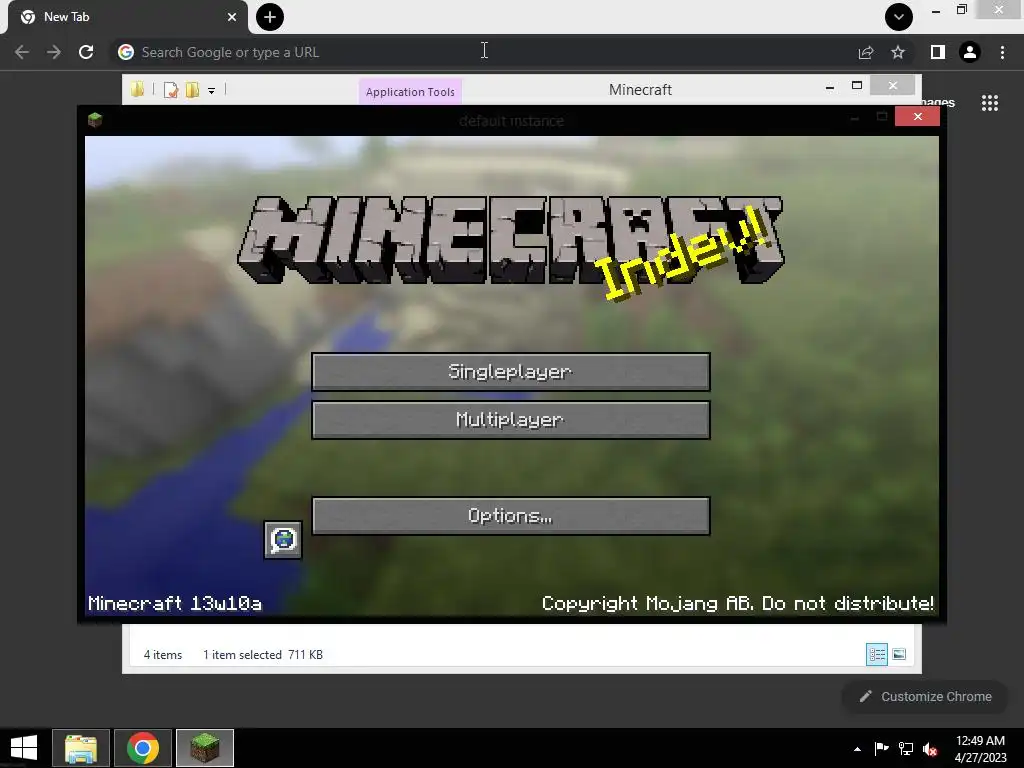
Task: Open Chrome three-dot menu
Action: click(1002, 52)
